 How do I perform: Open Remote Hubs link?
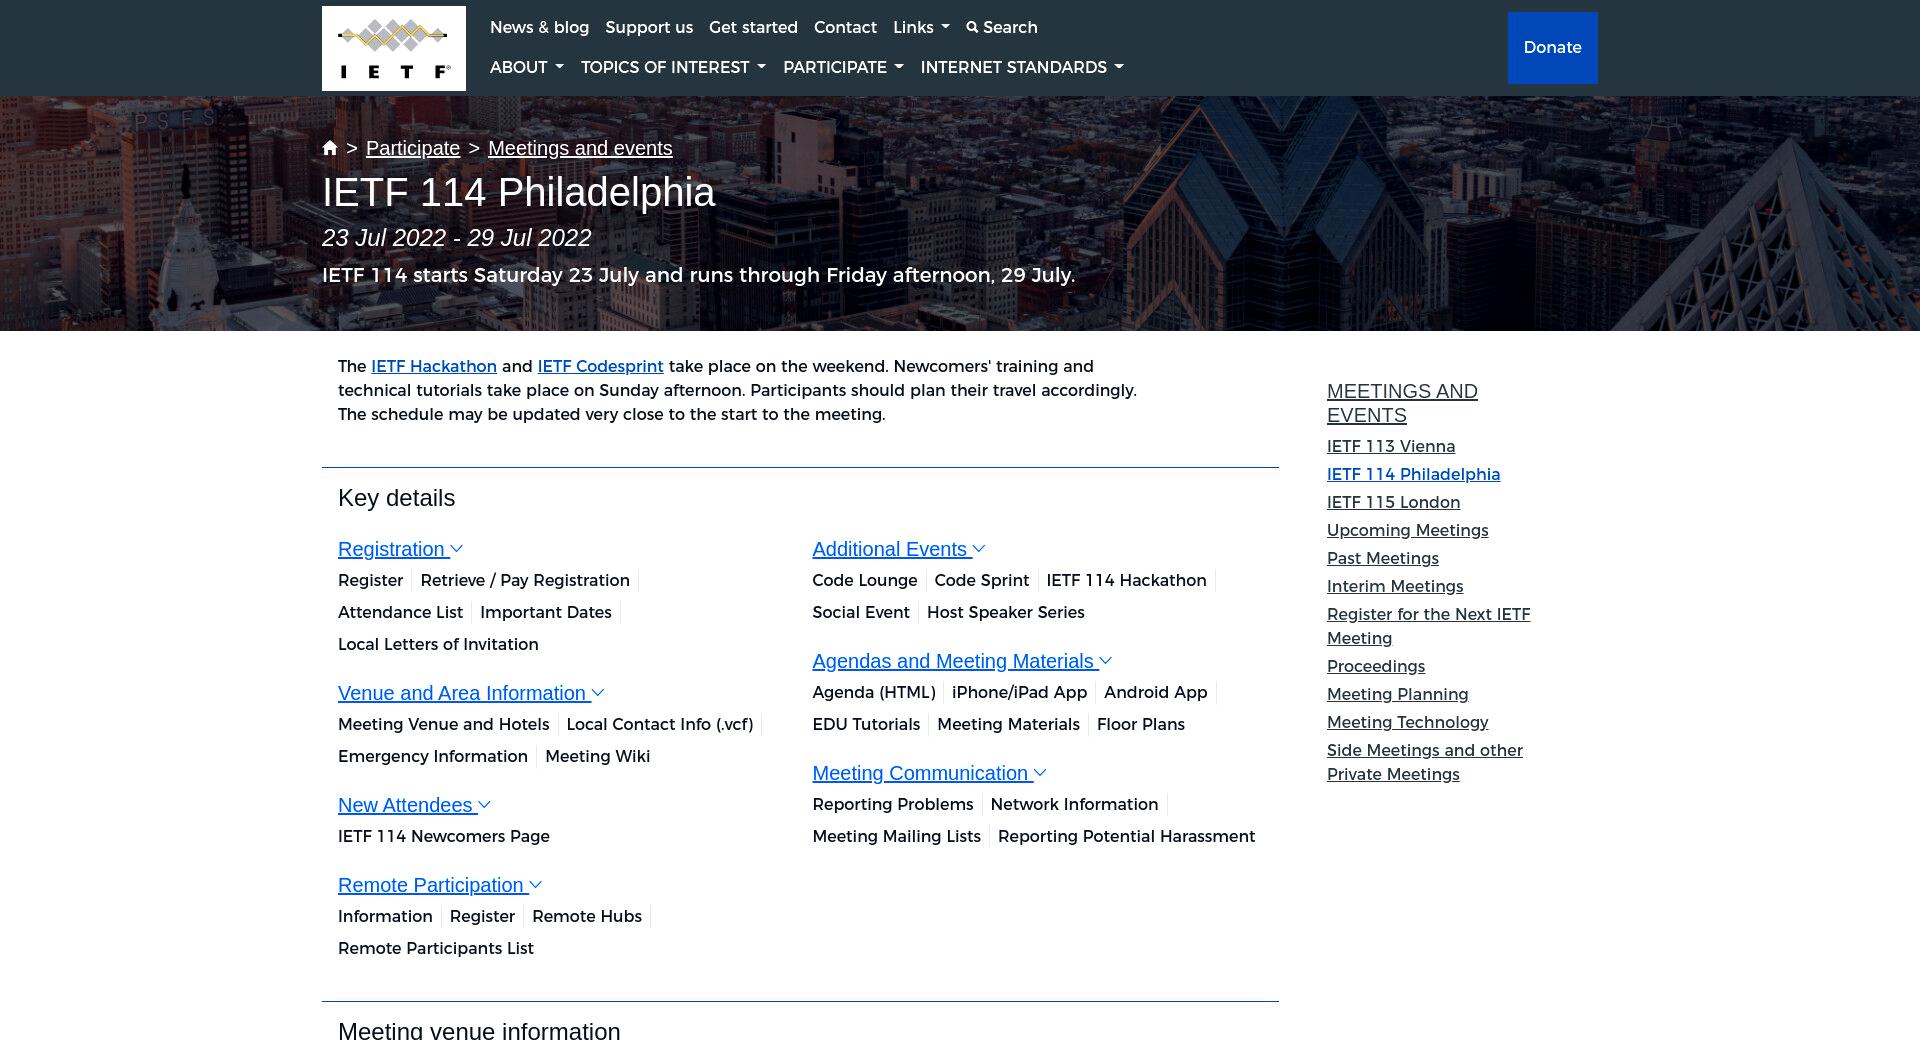click(x=587, y=916)
